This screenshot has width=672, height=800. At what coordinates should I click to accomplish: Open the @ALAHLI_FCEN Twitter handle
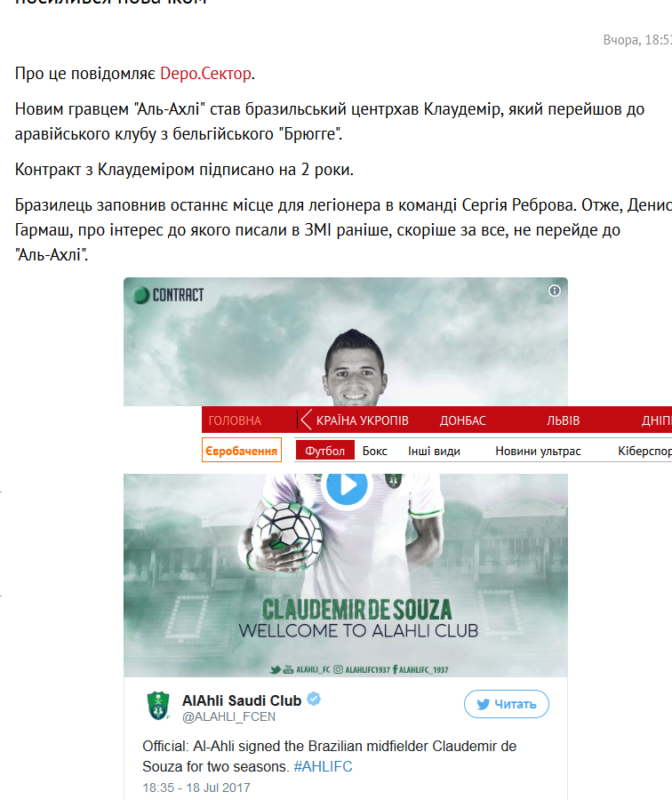click(229, 717)
